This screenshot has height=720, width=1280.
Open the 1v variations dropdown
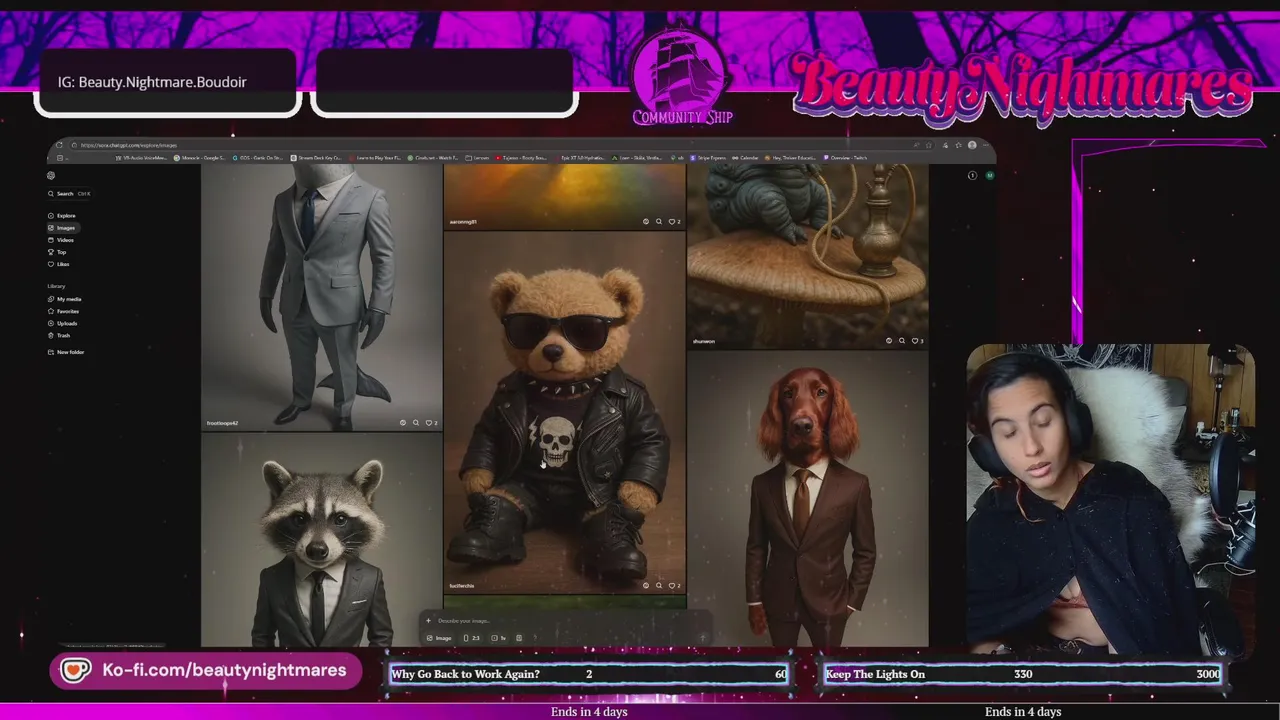click(499, 638)
